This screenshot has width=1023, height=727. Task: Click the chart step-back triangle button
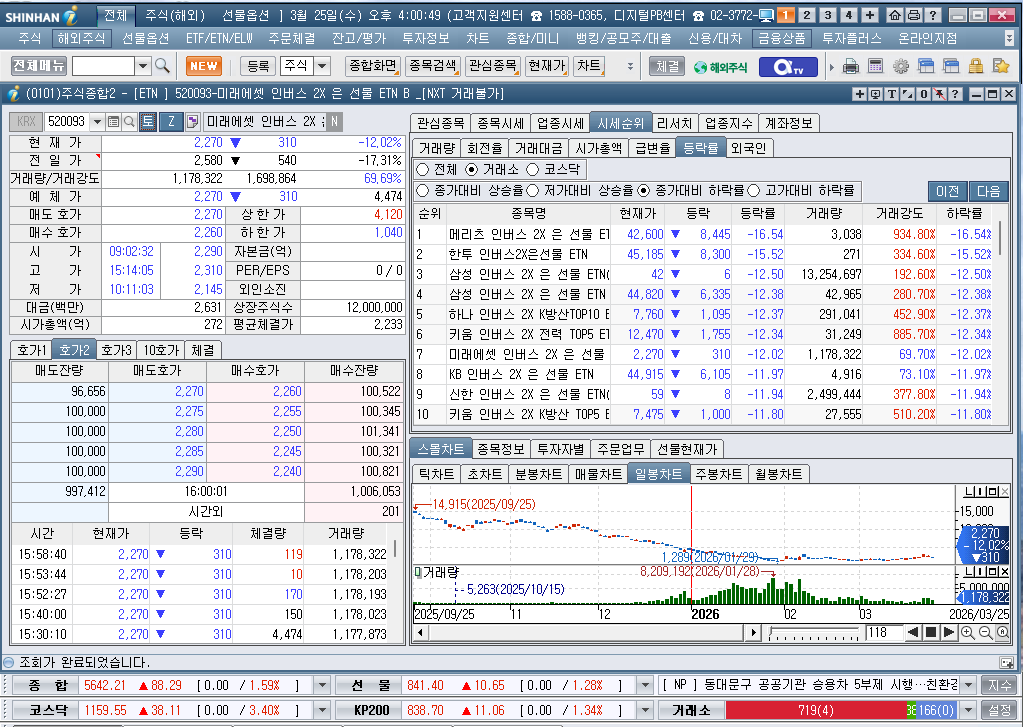pyautogui.click(x=913, y=632)
